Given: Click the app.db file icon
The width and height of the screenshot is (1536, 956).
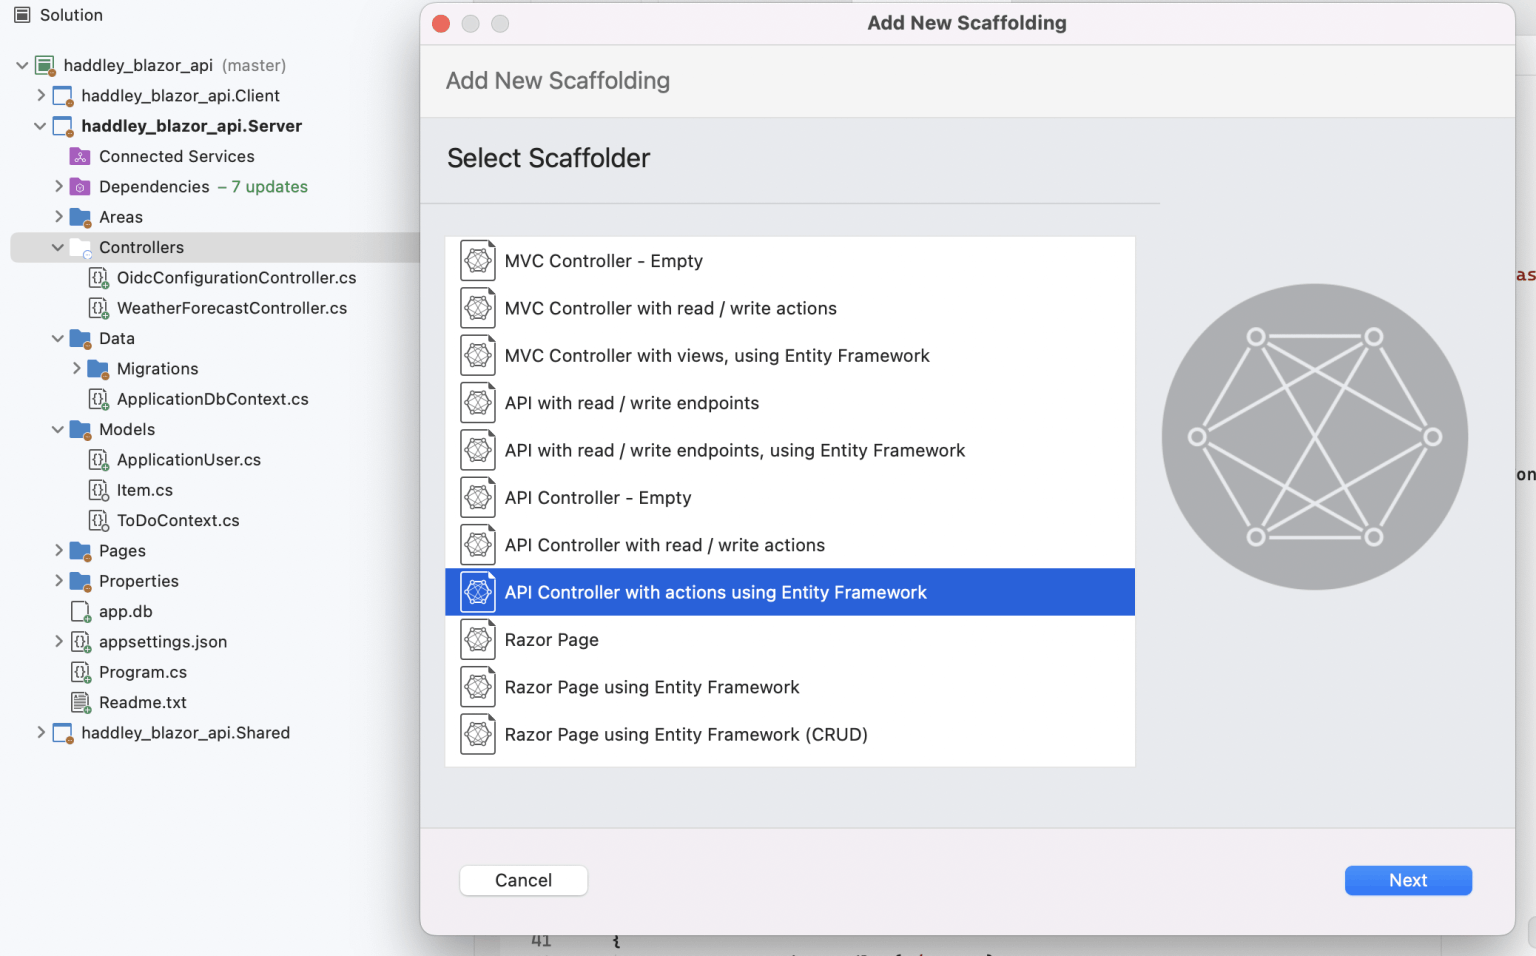Looking at the screenshot, I should tap(80, 611).
